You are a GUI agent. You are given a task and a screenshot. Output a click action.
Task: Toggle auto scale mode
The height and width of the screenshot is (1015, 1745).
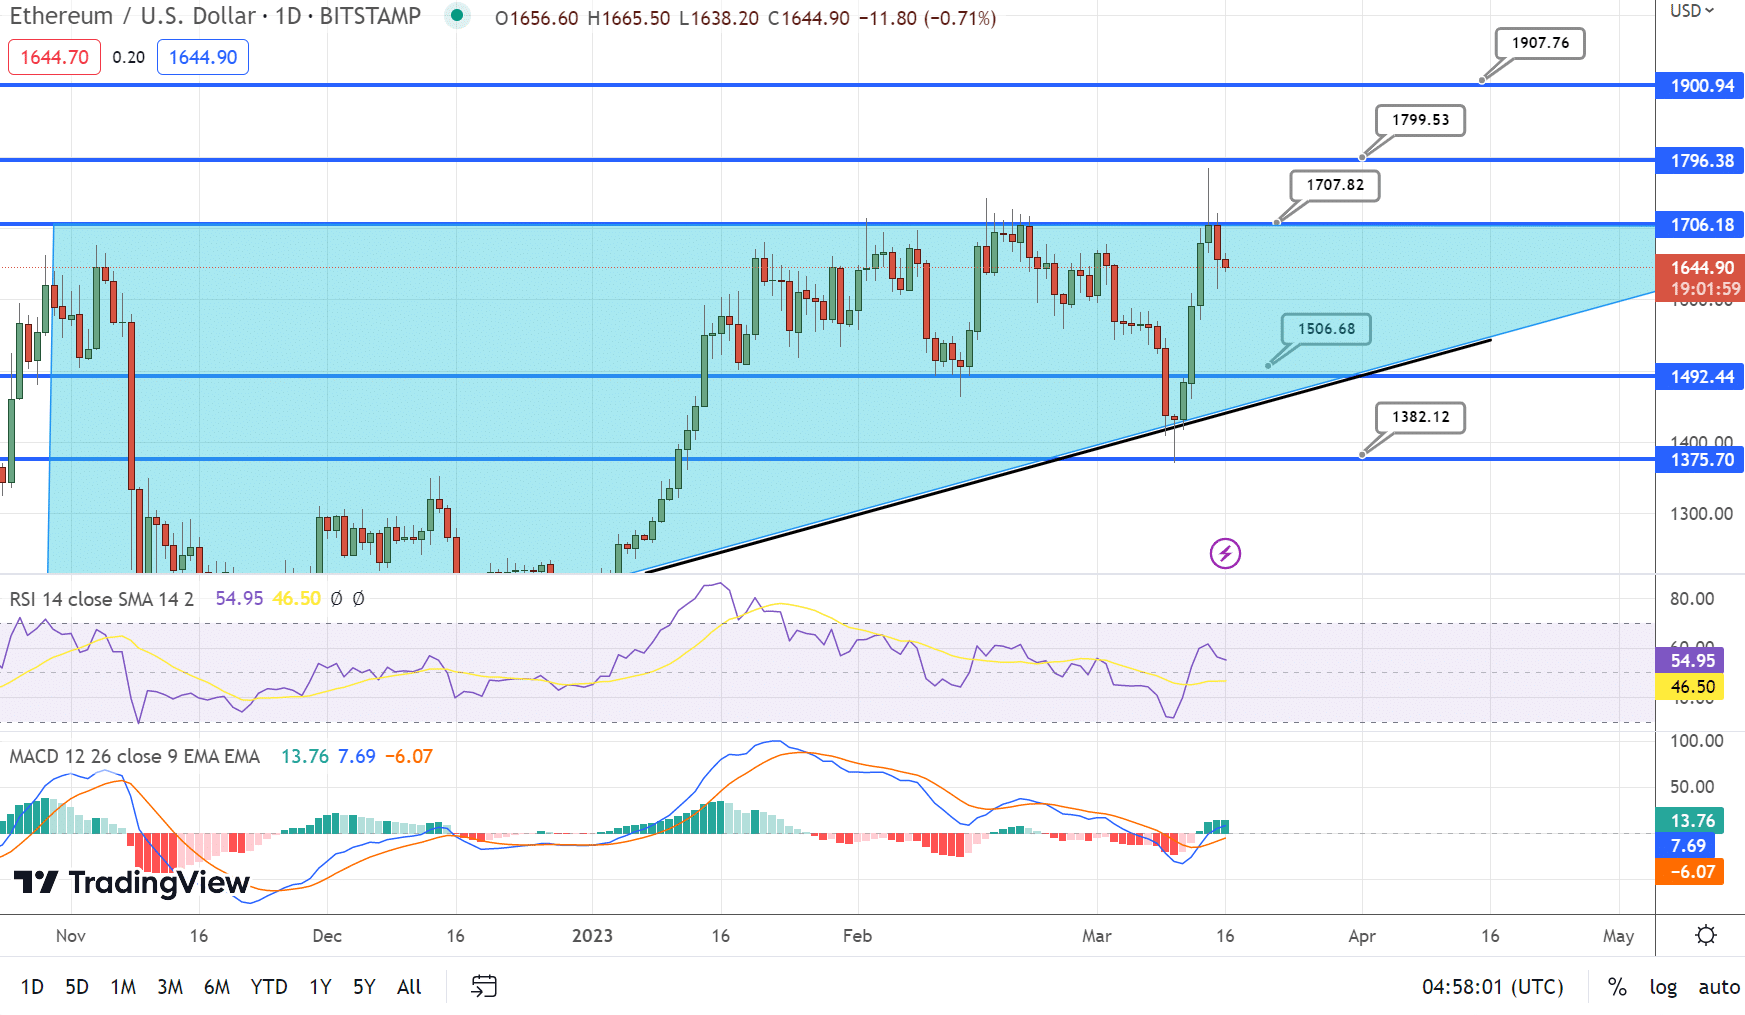click(x=1719, y=987)
